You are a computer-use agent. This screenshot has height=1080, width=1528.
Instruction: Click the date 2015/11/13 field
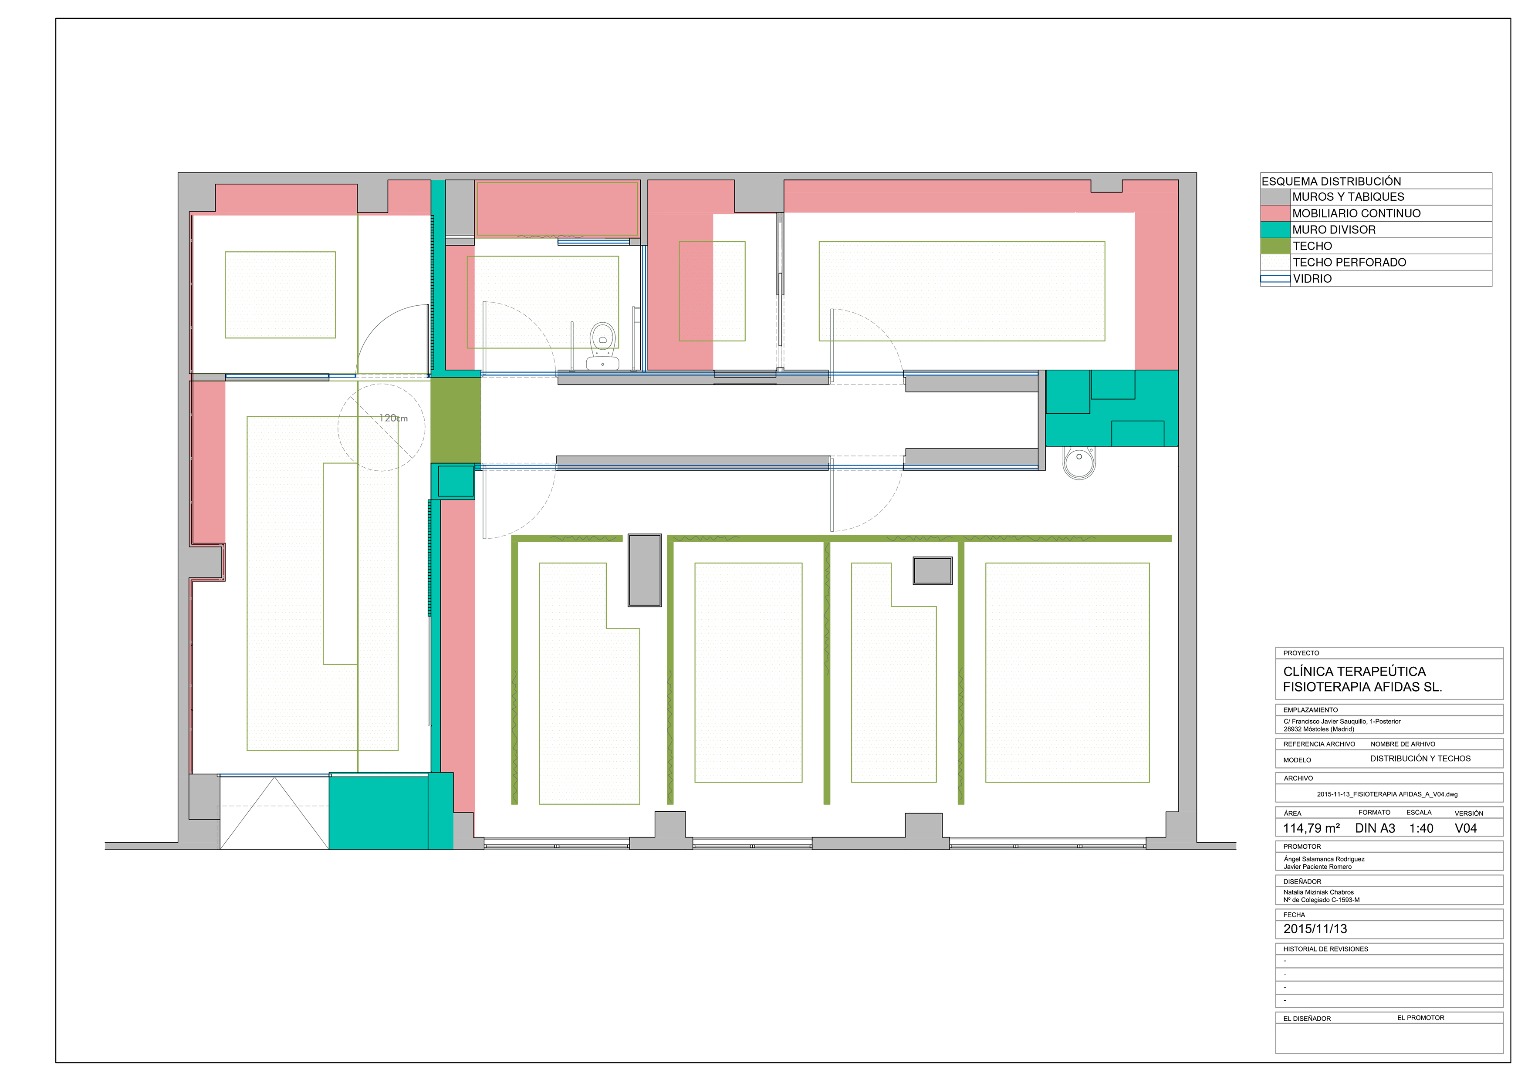point(1315,929)
